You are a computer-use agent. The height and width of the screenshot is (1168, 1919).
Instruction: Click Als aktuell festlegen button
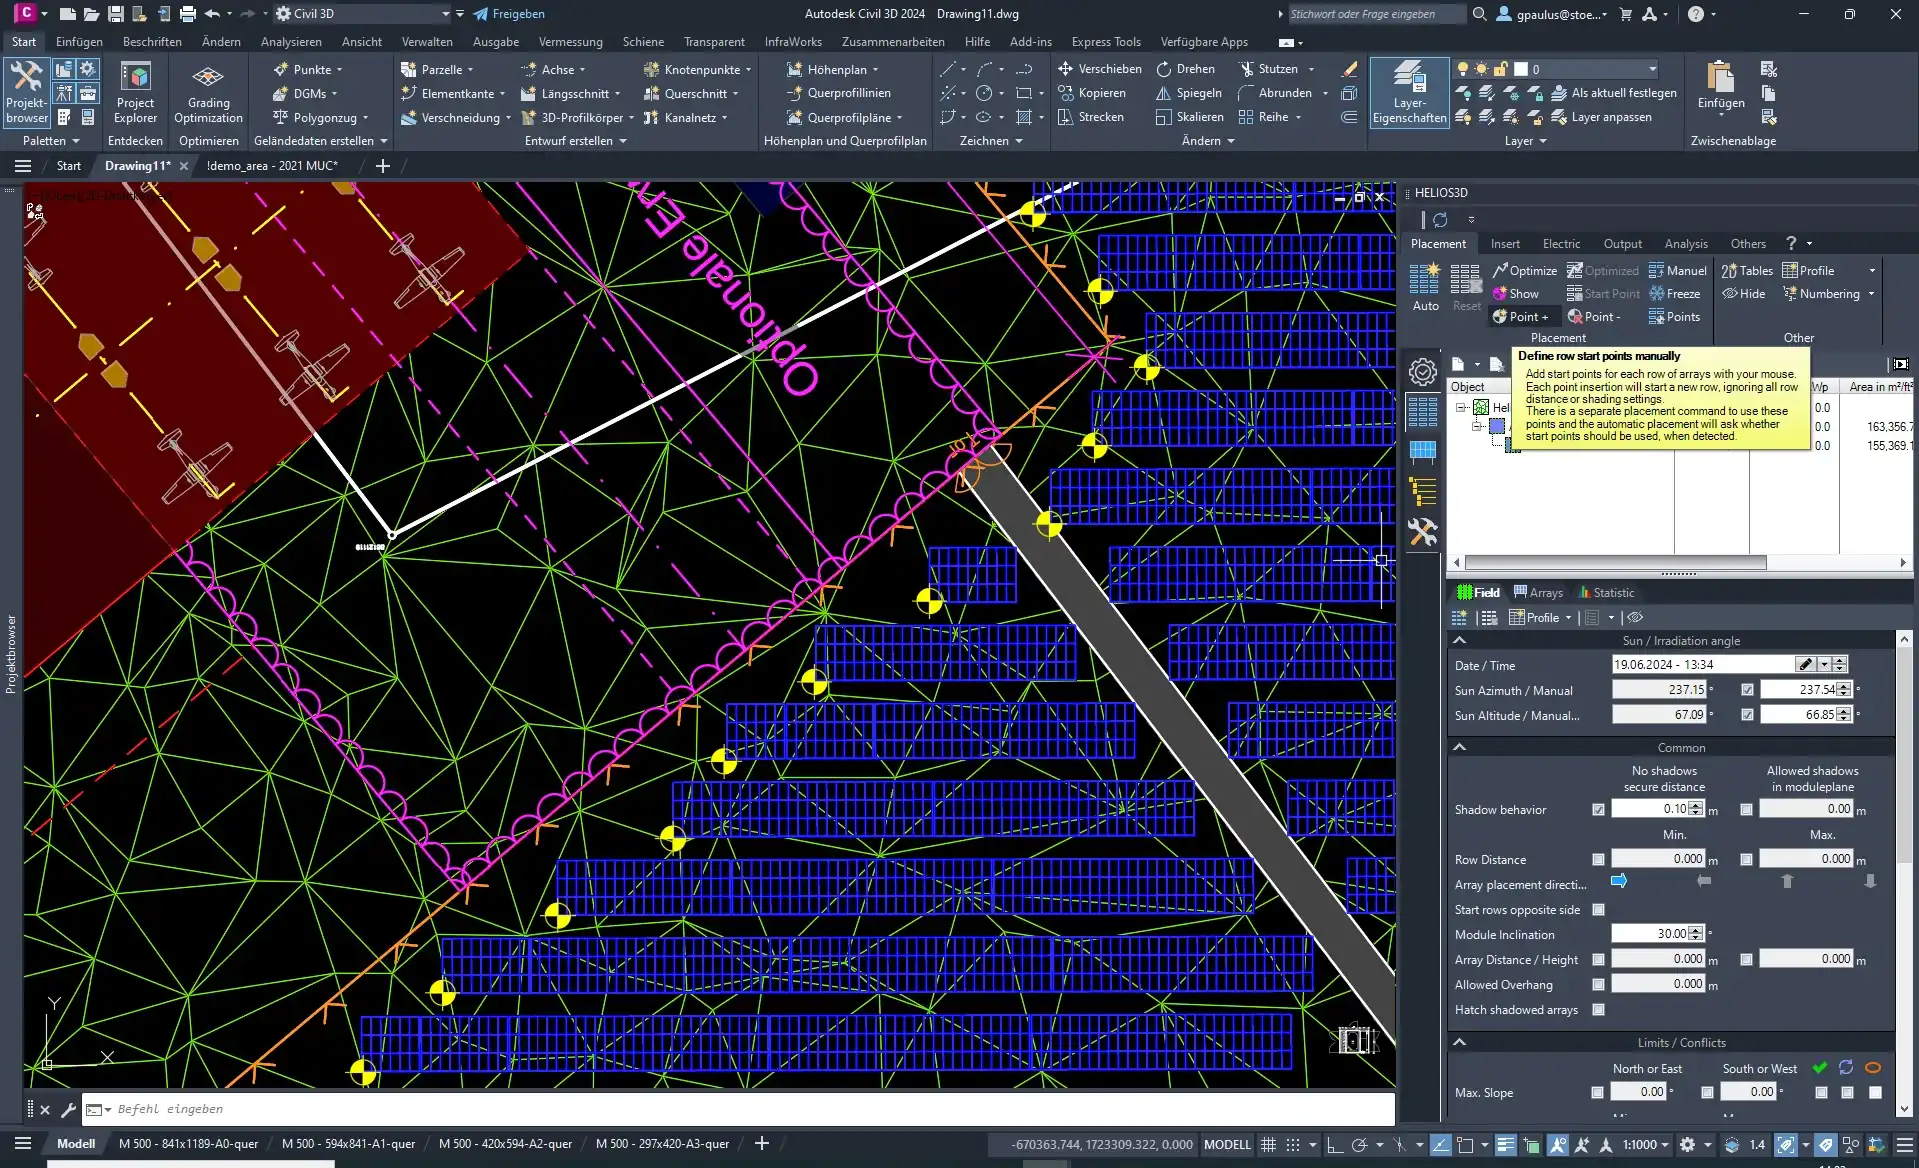click(x=1613, y=93)
